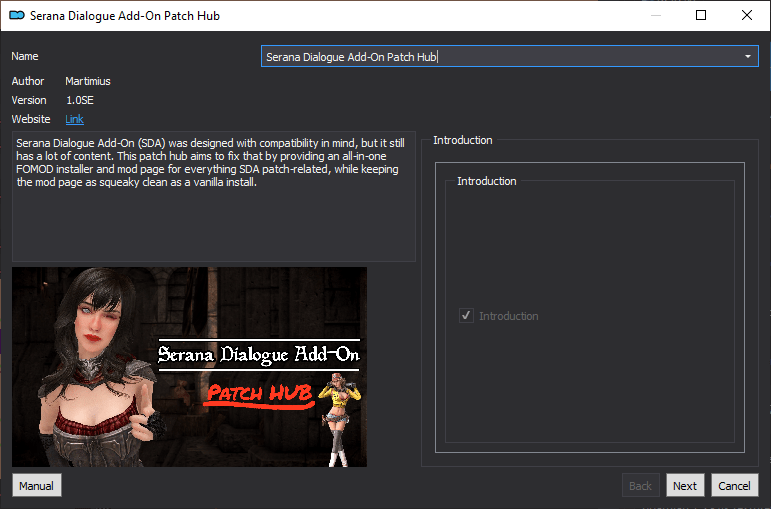Open the Name dropdown arrow
This screenshot has width=771, height=509.
[747, 57]
